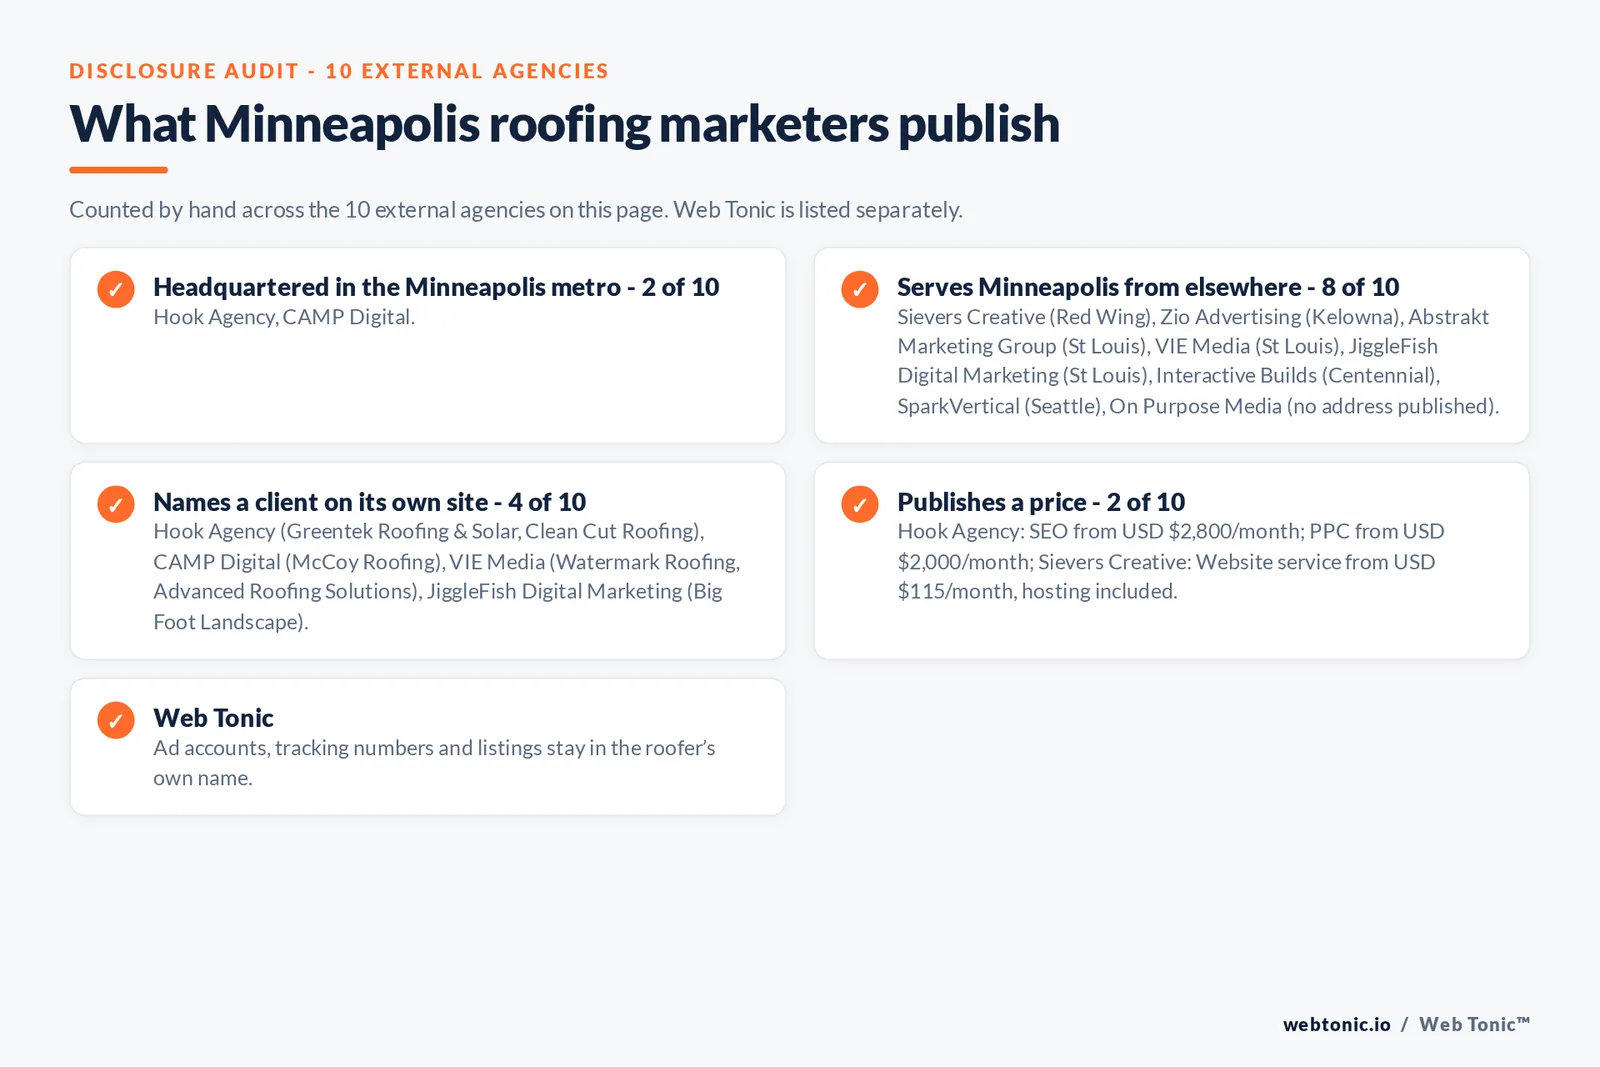1600x1067 pixels.
Task: Select the heading 'Names a client on its own site - 4 of 10'
Action: (x=369, y=502)
